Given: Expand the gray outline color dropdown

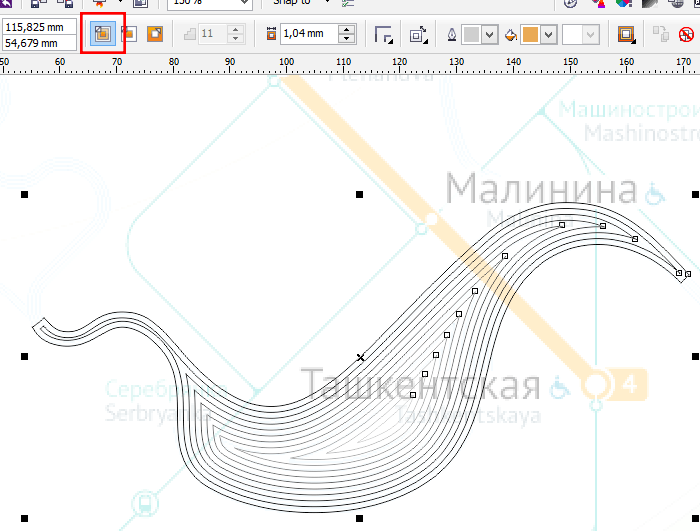Looking at the screenshot, I should pos(489,35).
